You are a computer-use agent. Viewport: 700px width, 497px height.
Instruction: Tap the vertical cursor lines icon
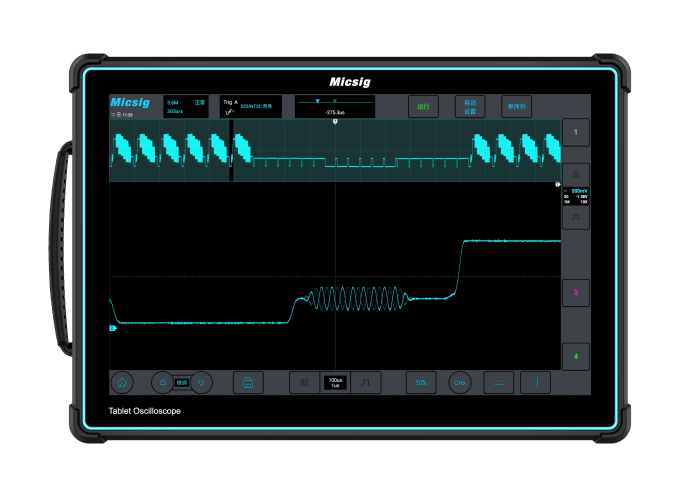tap(536, 382)
